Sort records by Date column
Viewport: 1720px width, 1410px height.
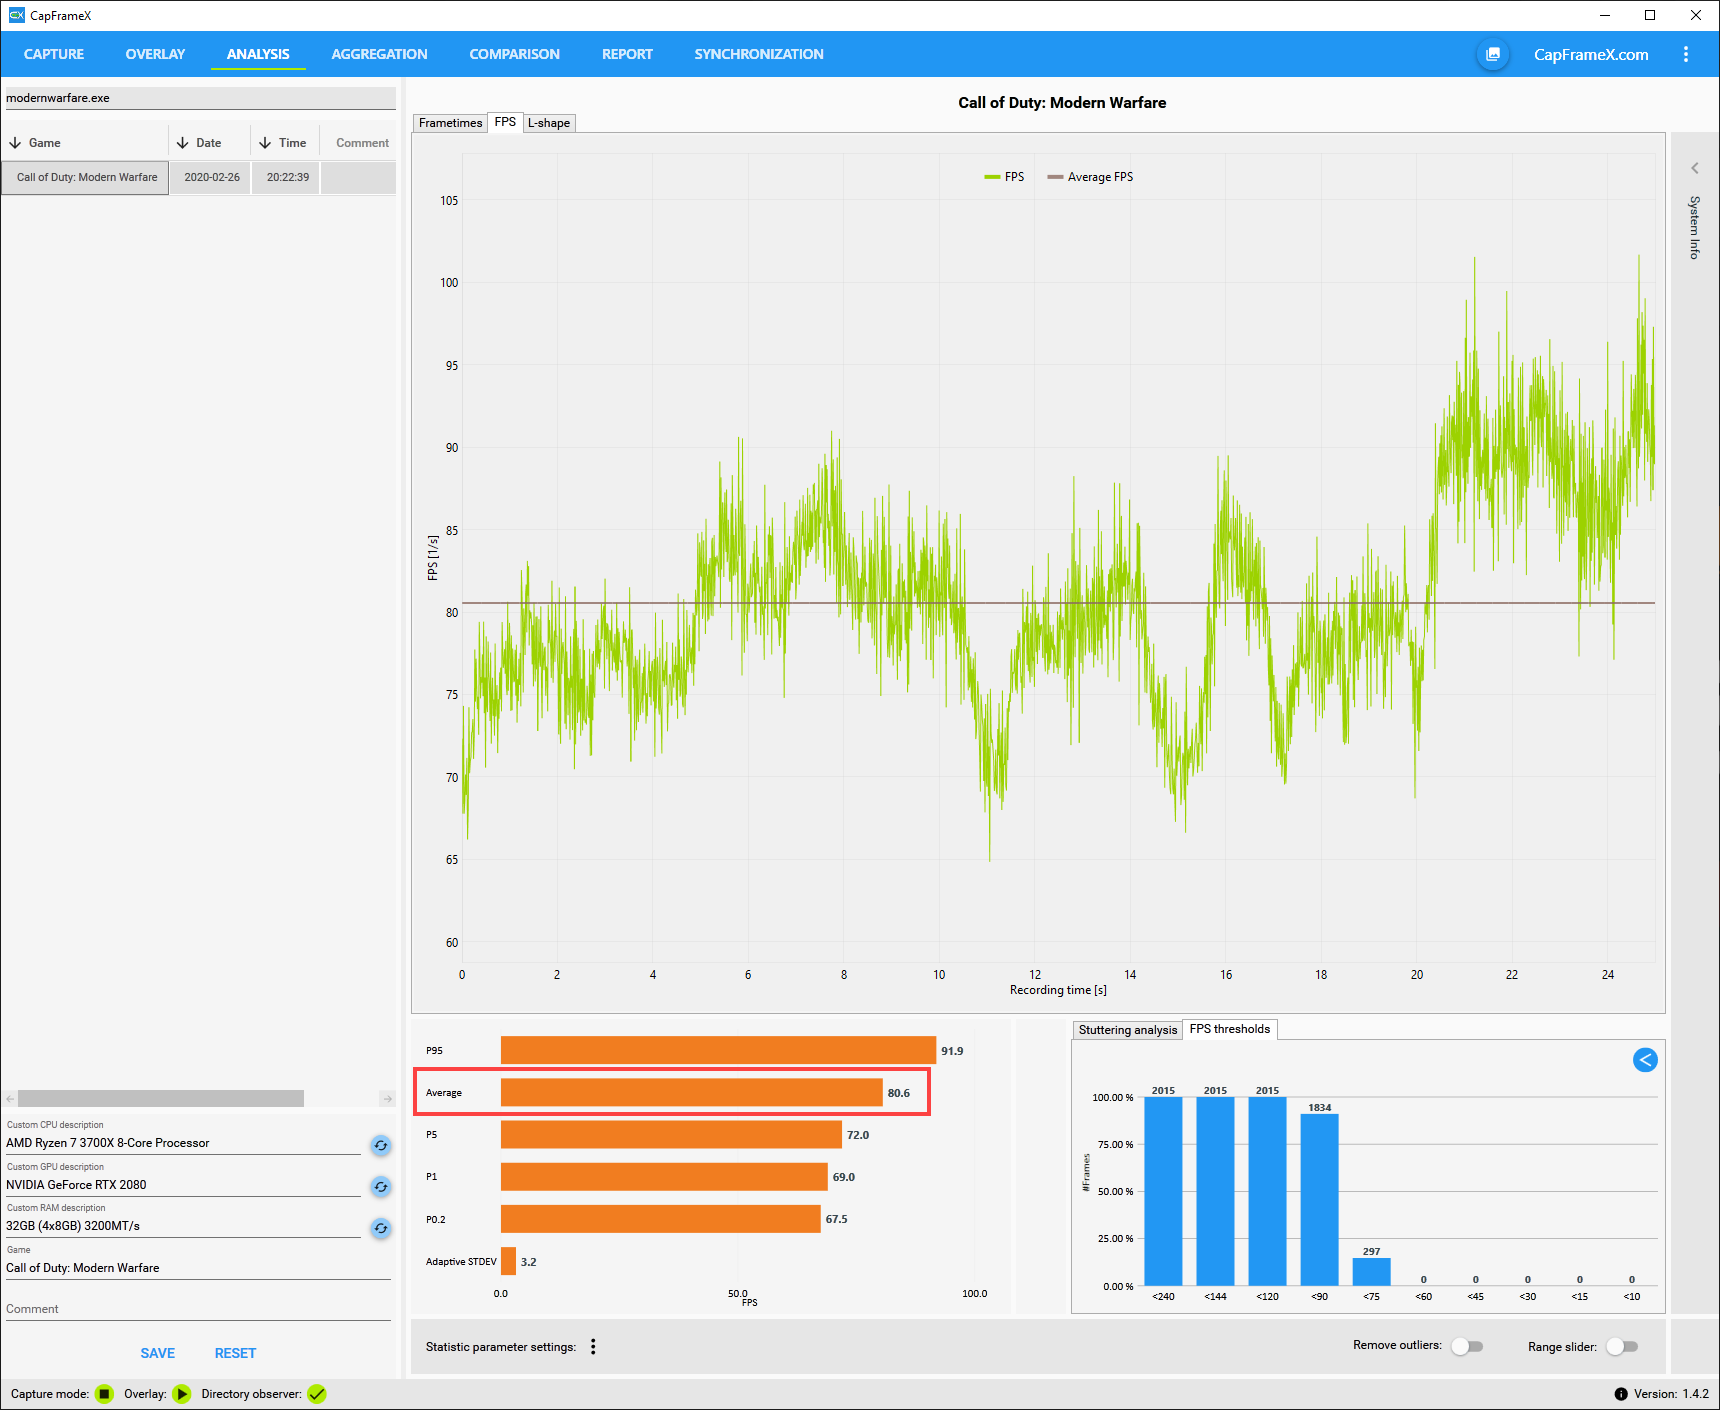tap(210, 143)
